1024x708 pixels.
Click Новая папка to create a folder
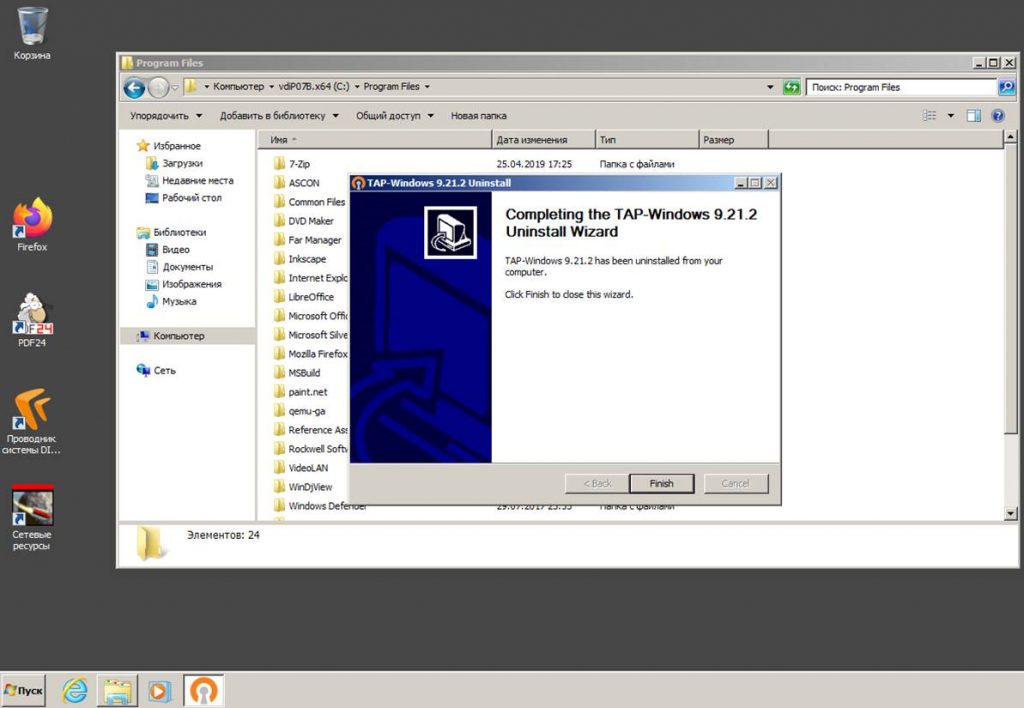pos(479,116)
